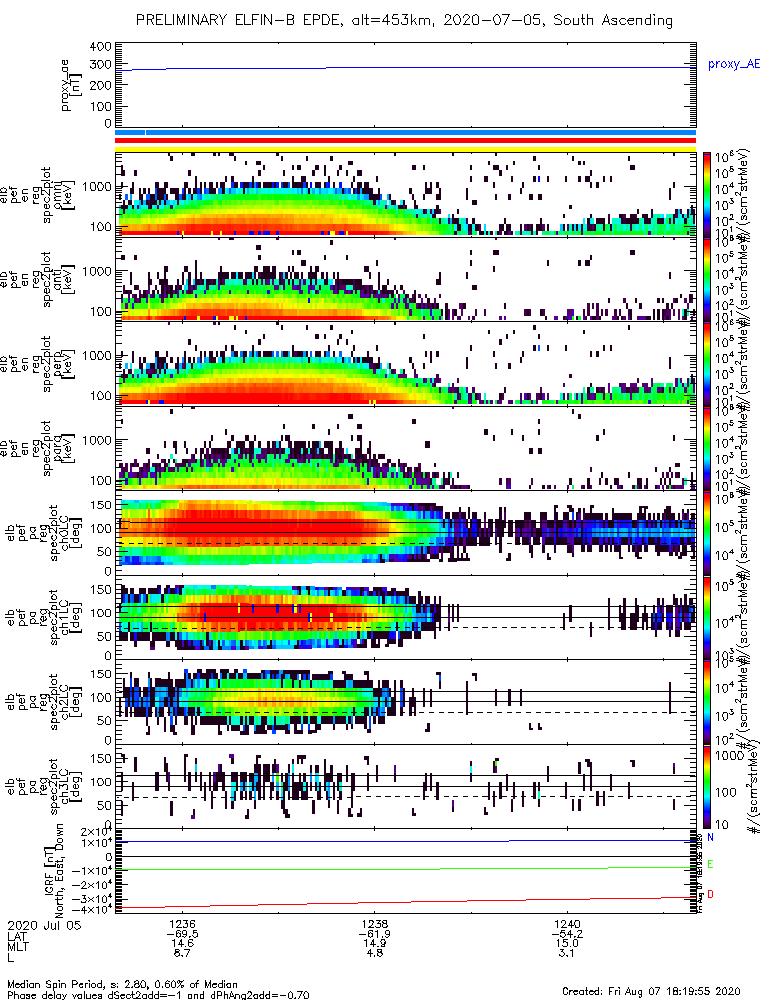775x1000 pixels.
Task: Click the omni energy spectrogram panel
Action: [405, 195]
